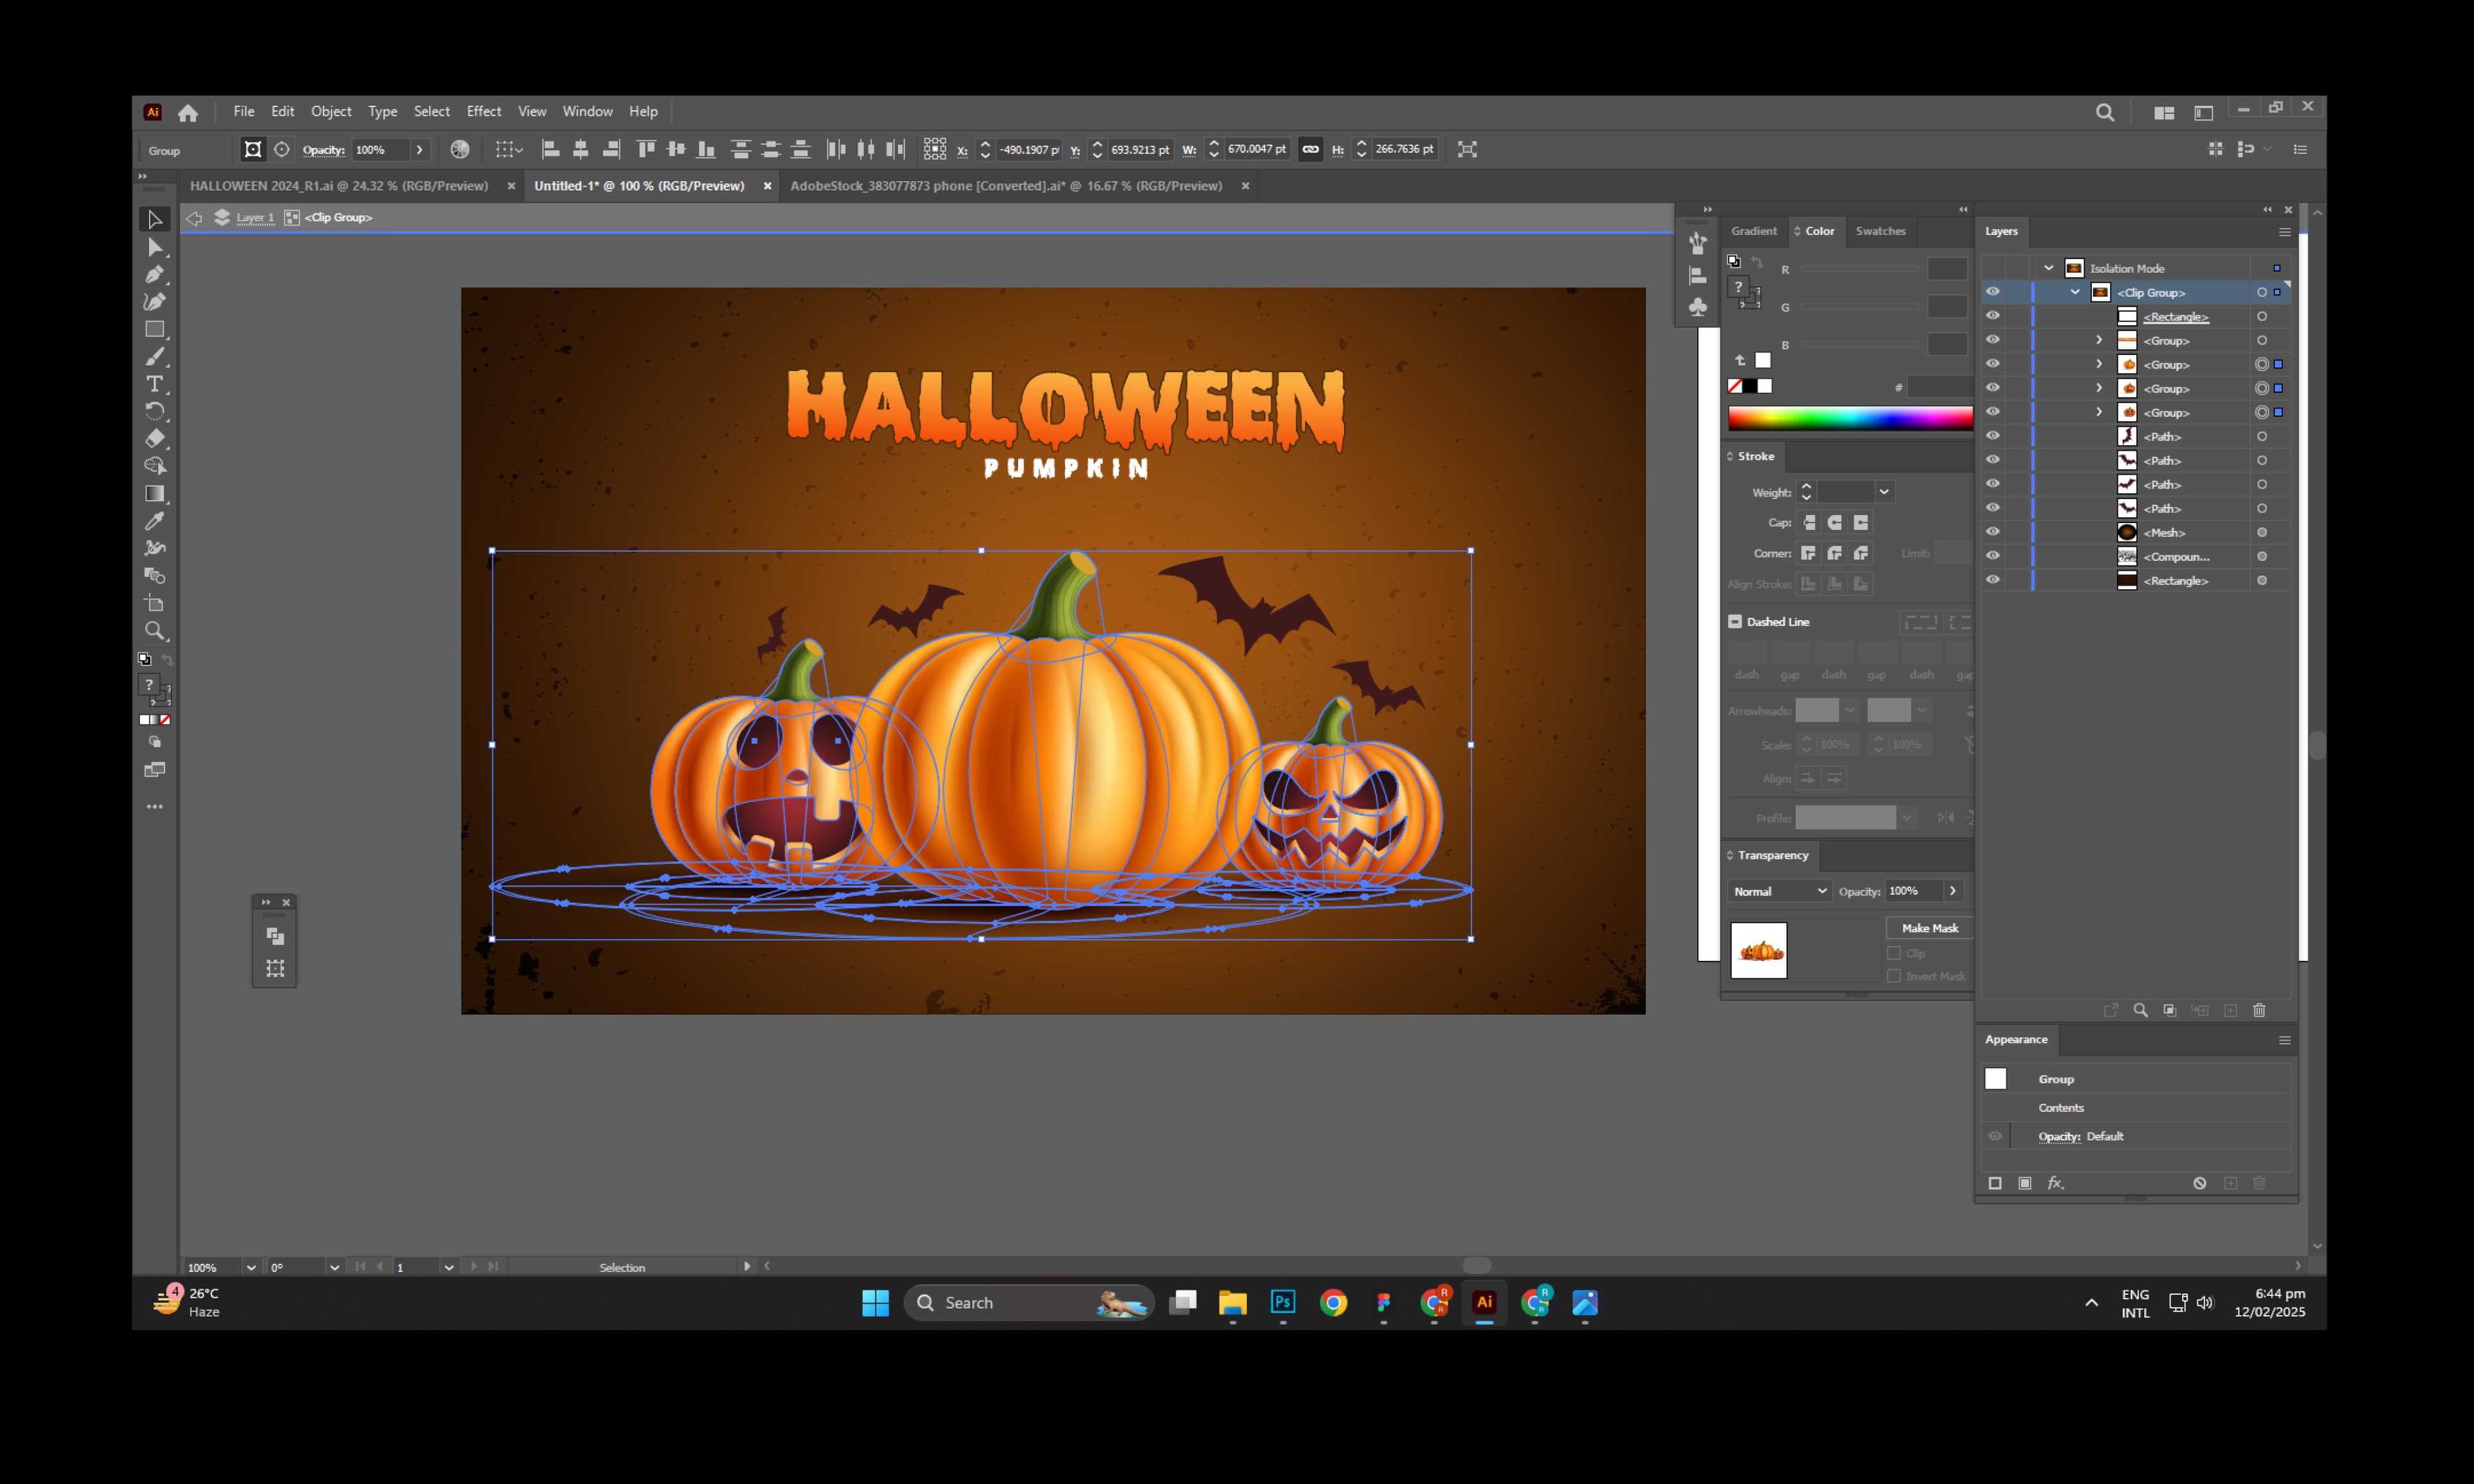Toggle Opacity visibility in Appearance panel
This screenshot has width=2474, height=1484.
[1995, 1136]
